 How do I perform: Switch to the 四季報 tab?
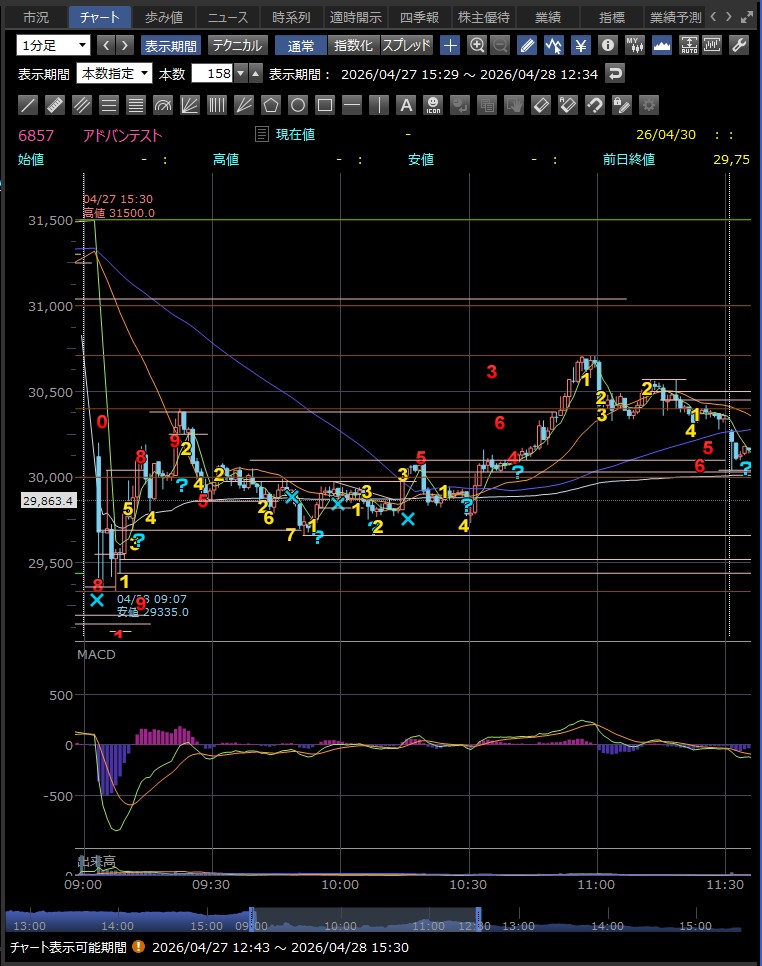point(420,17)
